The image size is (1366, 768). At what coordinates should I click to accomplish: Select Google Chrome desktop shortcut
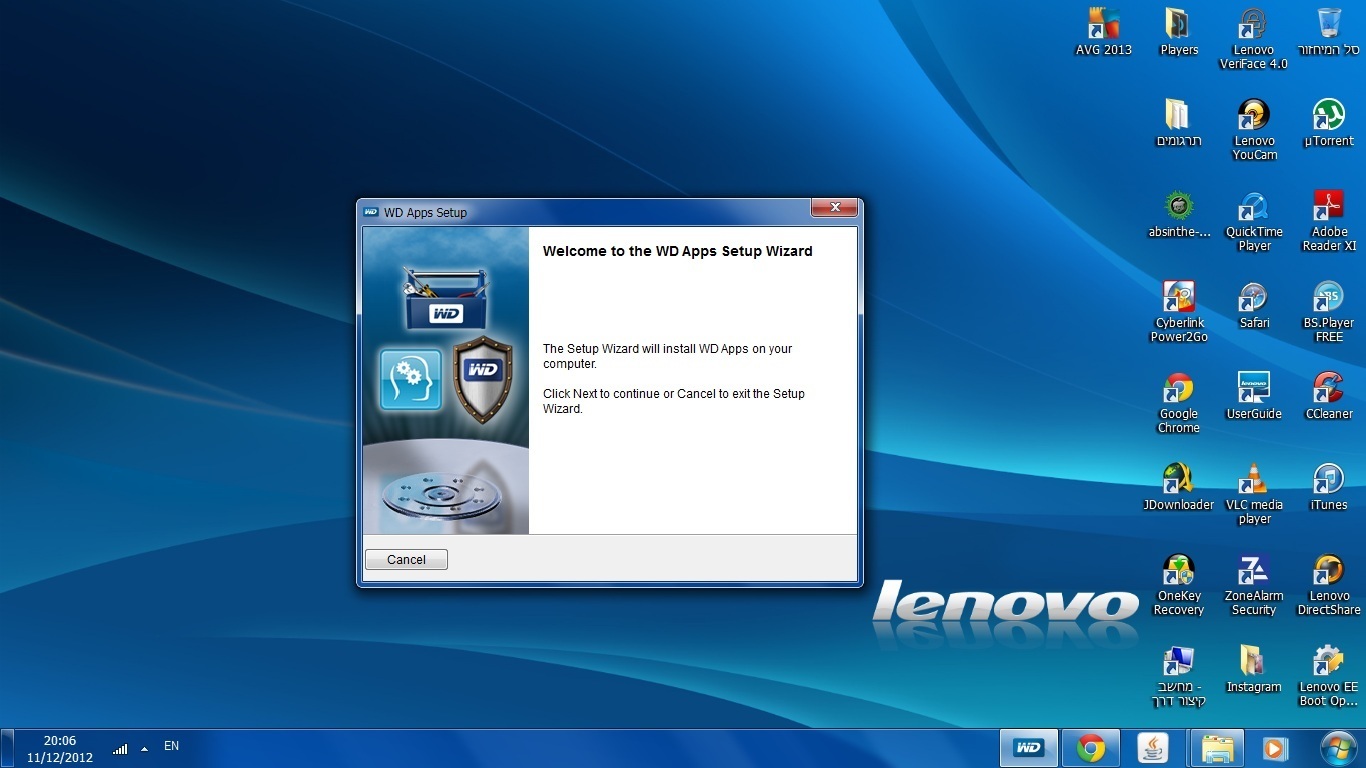coord(1179,403)
